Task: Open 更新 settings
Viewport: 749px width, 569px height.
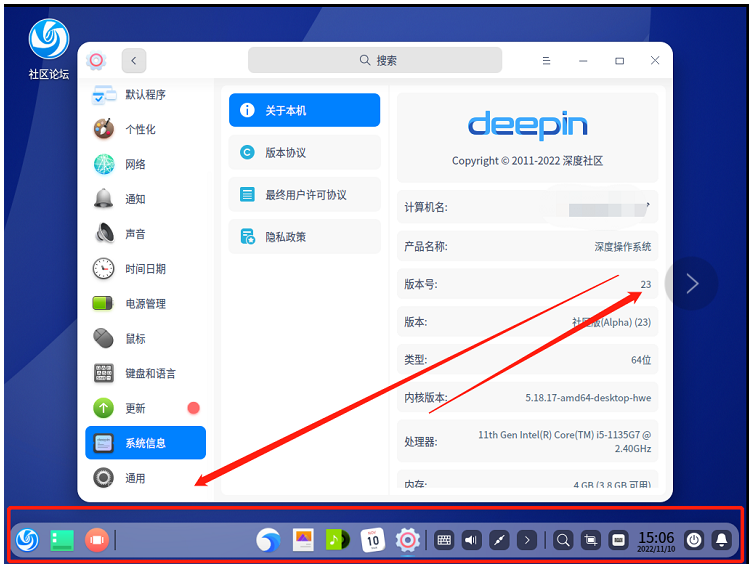Action: (x=145, y=408)
